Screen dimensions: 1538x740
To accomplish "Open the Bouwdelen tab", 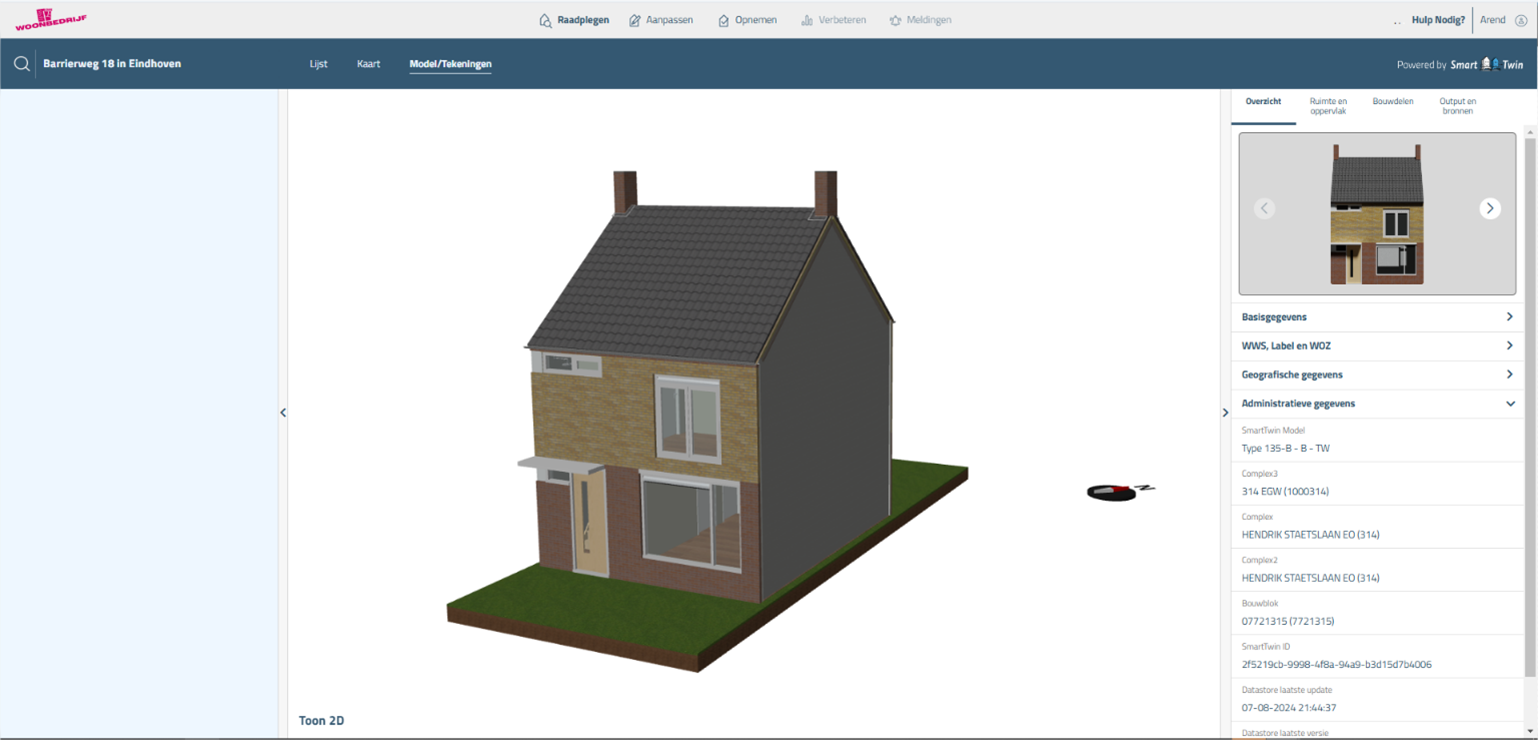I will point(1392,102).
